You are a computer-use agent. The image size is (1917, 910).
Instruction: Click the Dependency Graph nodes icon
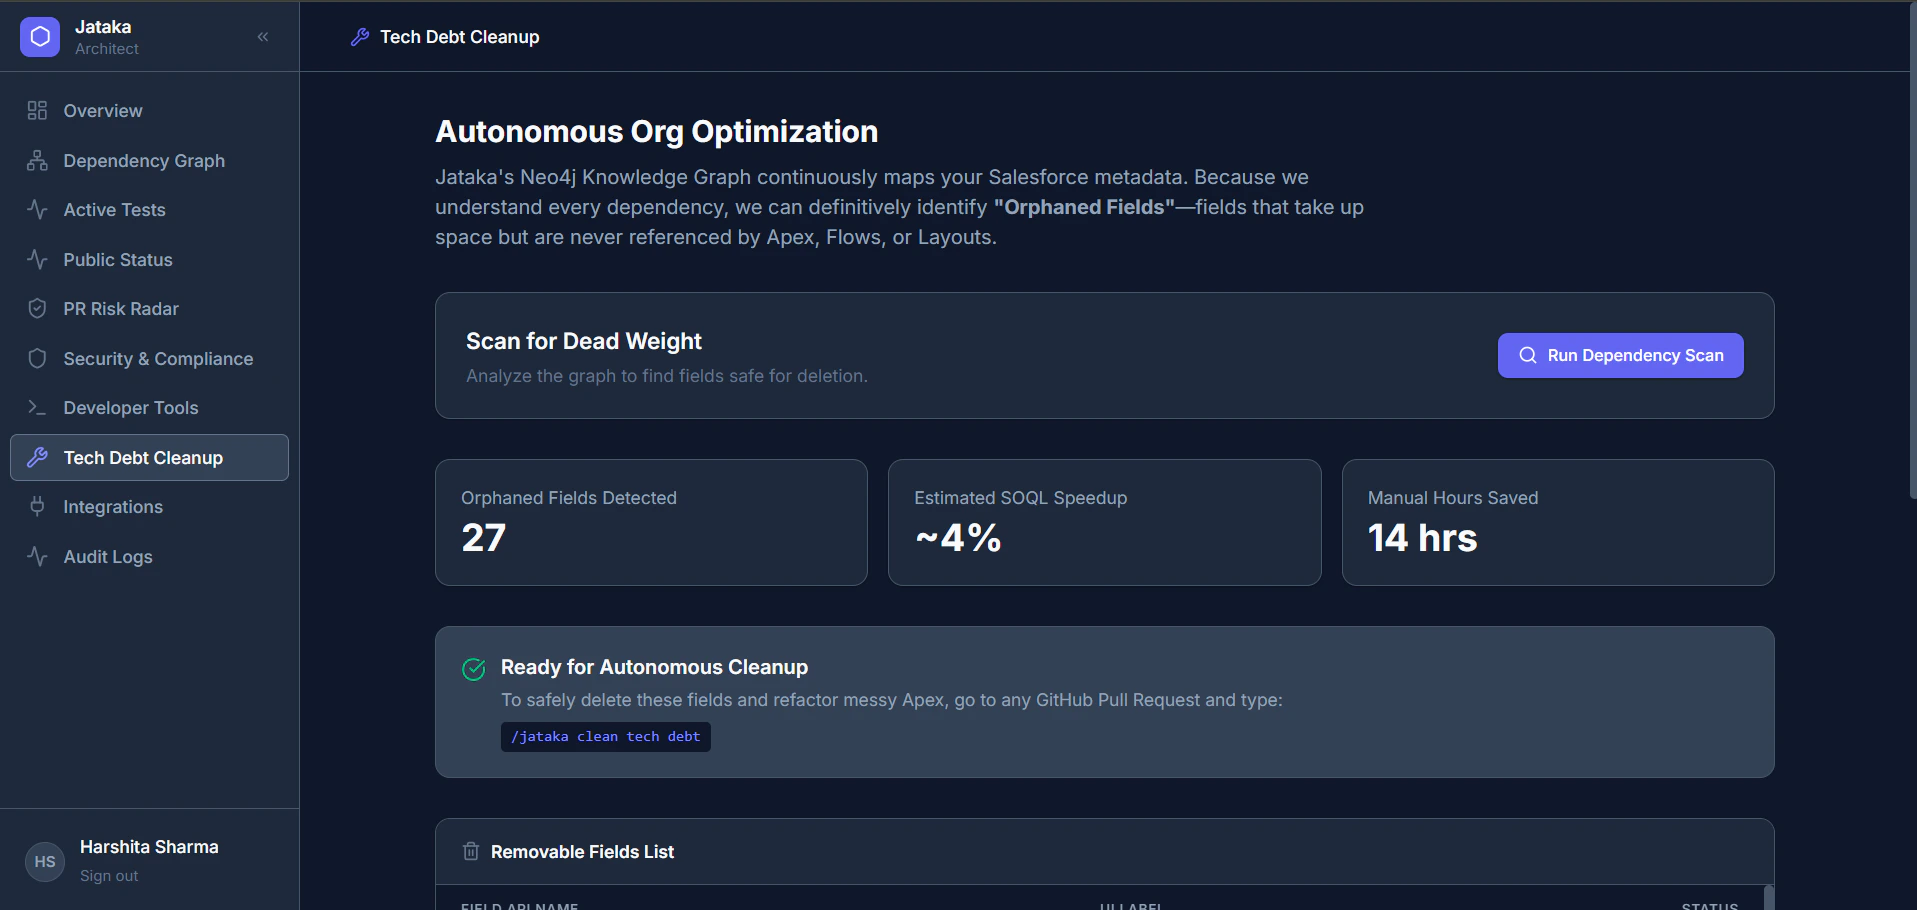pos(37,160)
